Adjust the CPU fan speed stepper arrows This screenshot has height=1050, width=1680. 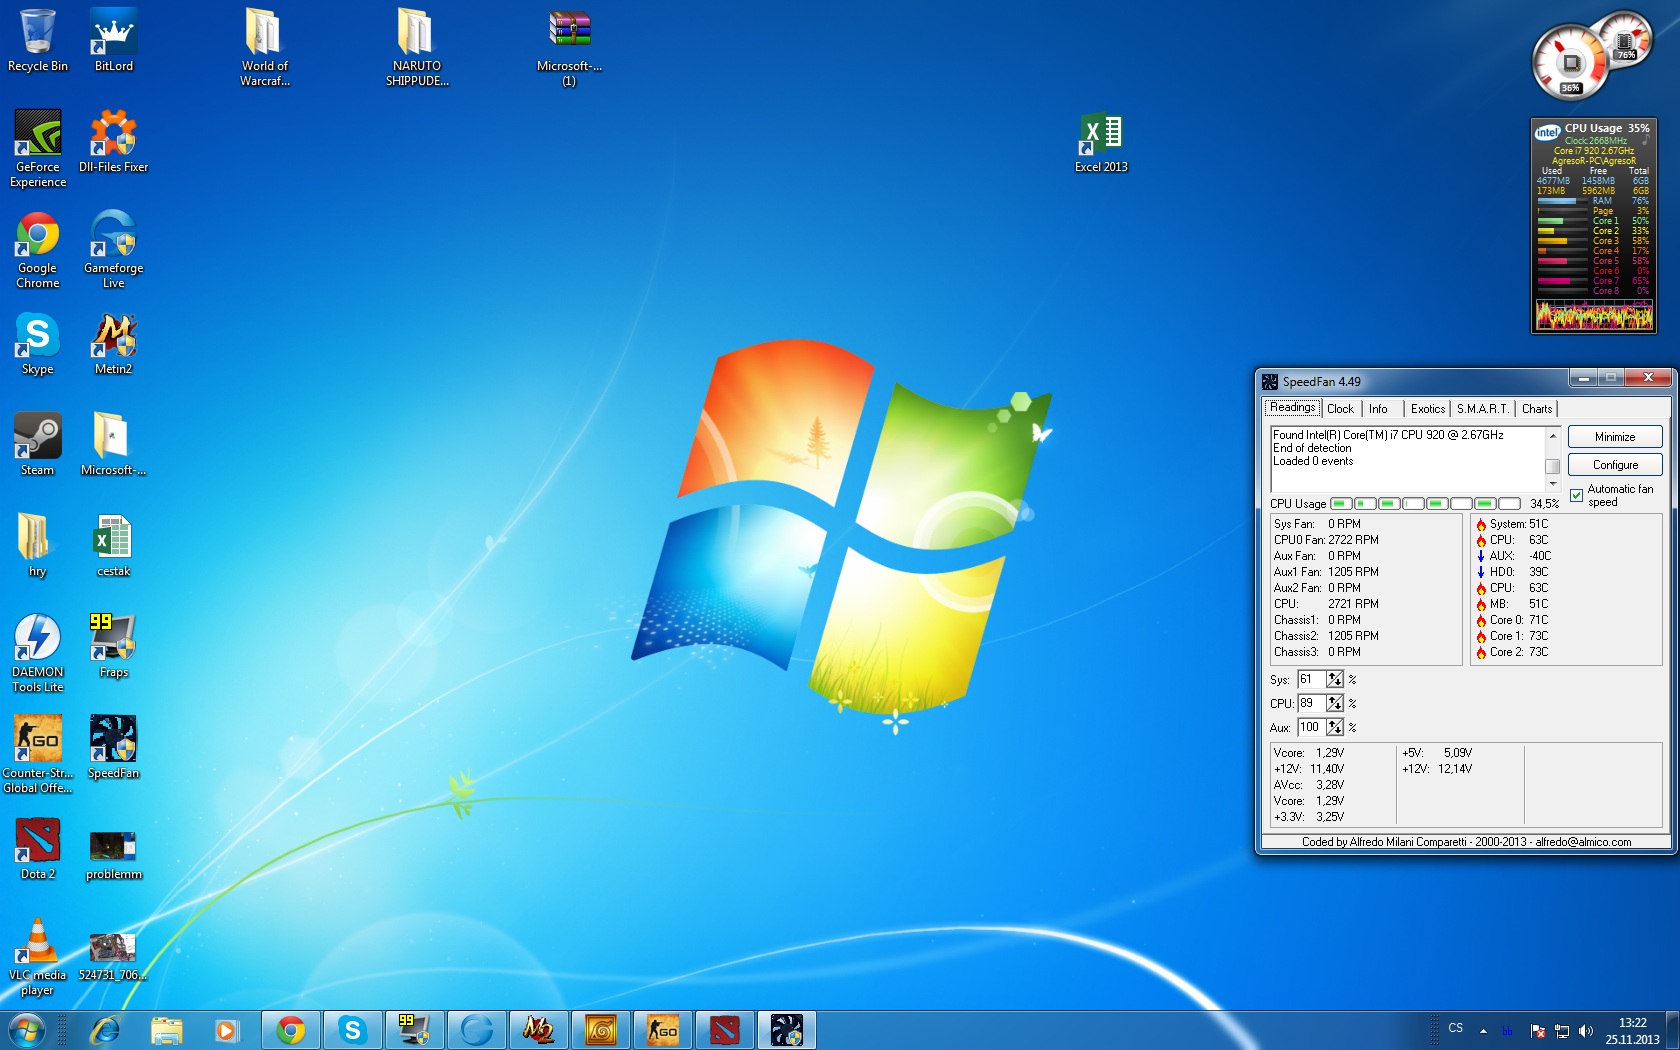tap(1335, 704)
